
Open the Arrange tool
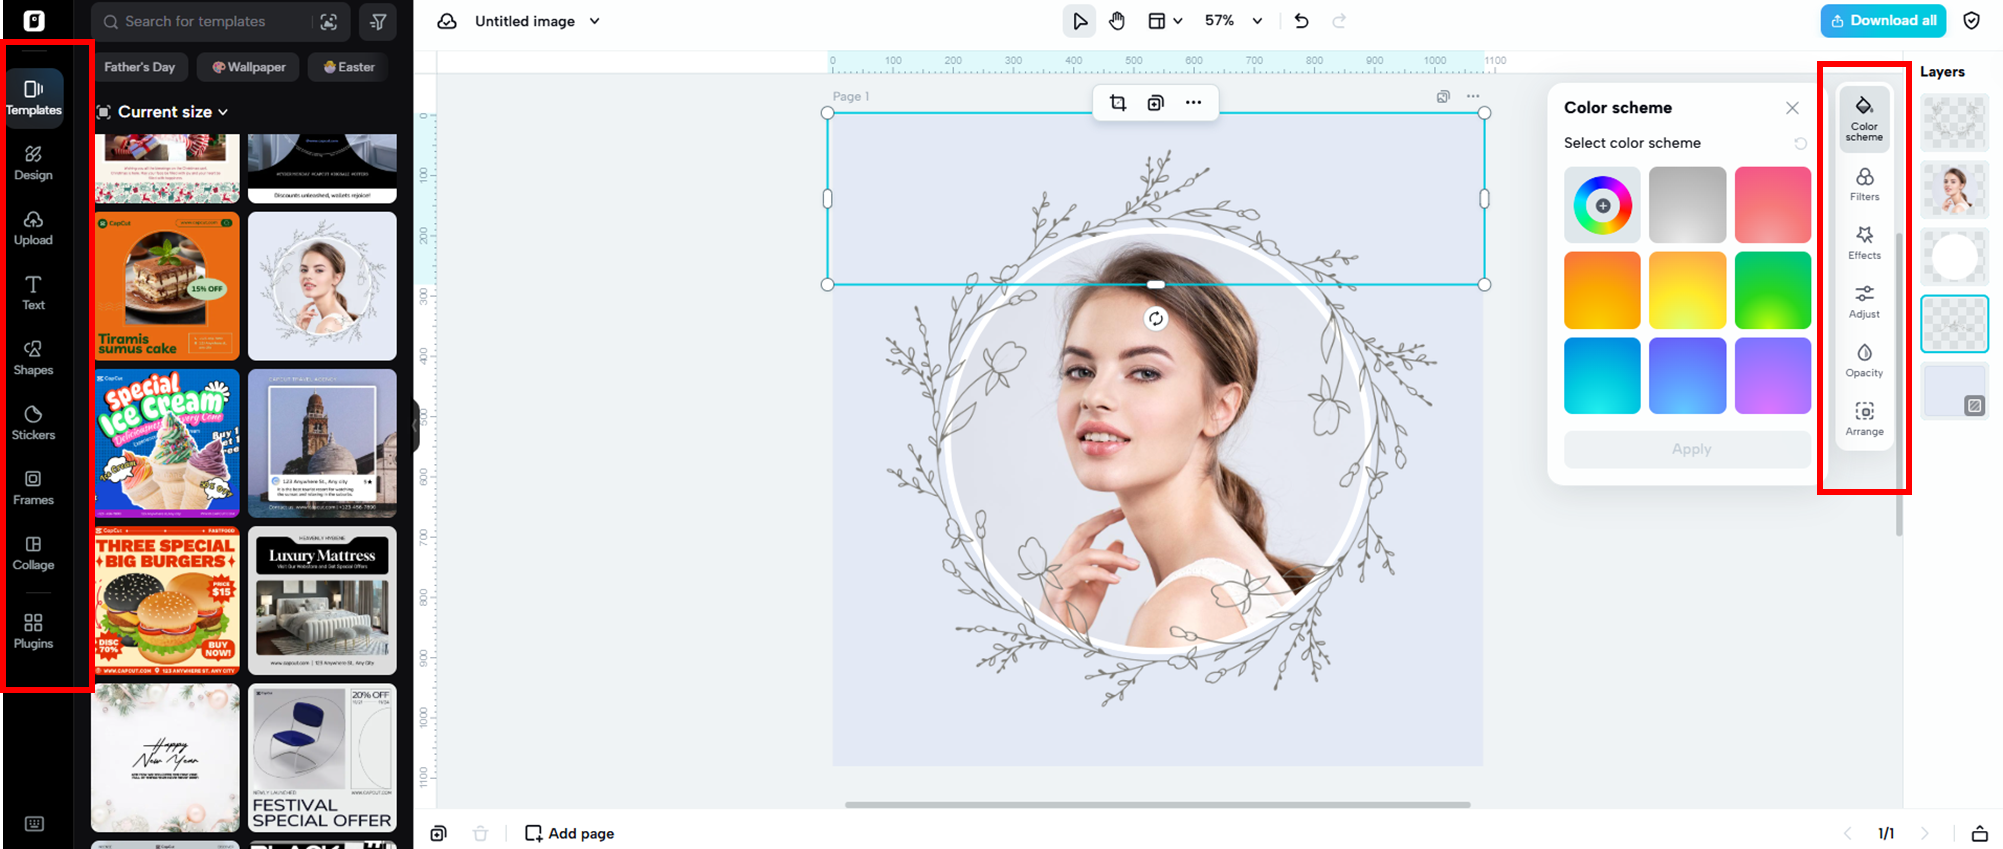coord(1864,420)
